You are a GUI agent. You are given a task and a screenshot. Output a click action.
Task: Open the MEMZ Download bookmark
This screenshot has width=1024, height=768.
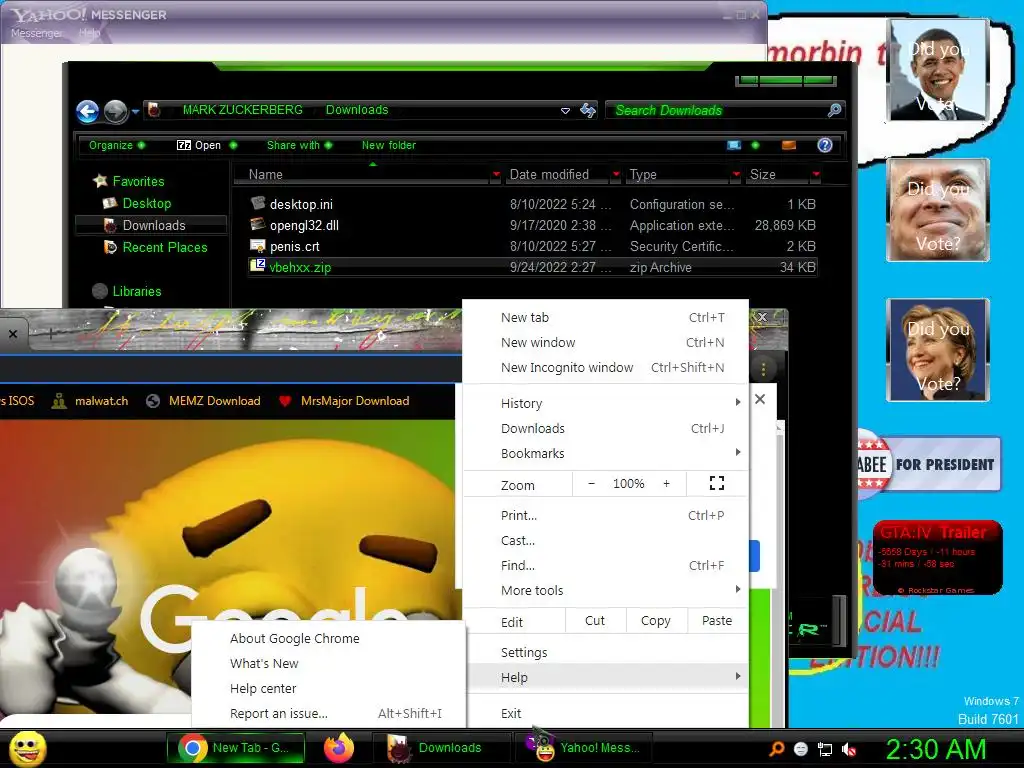[x=203, y=401]
